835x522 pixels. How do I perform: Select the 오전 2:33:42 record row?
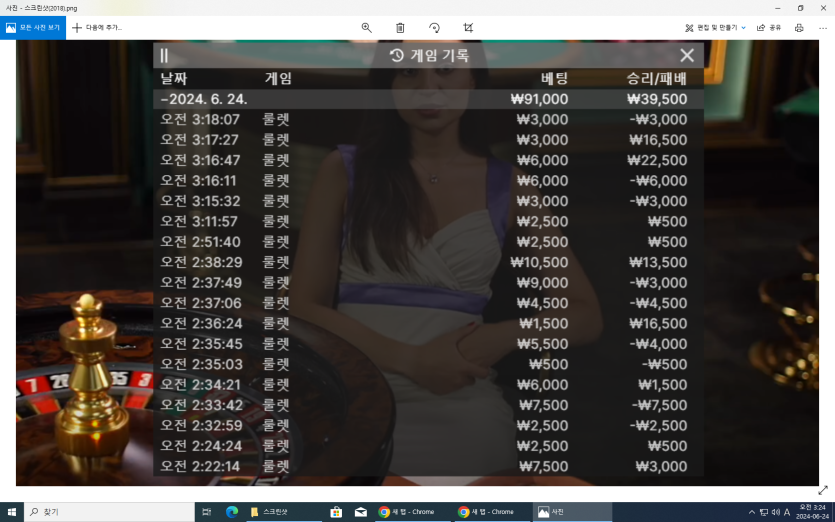point(428,405)
